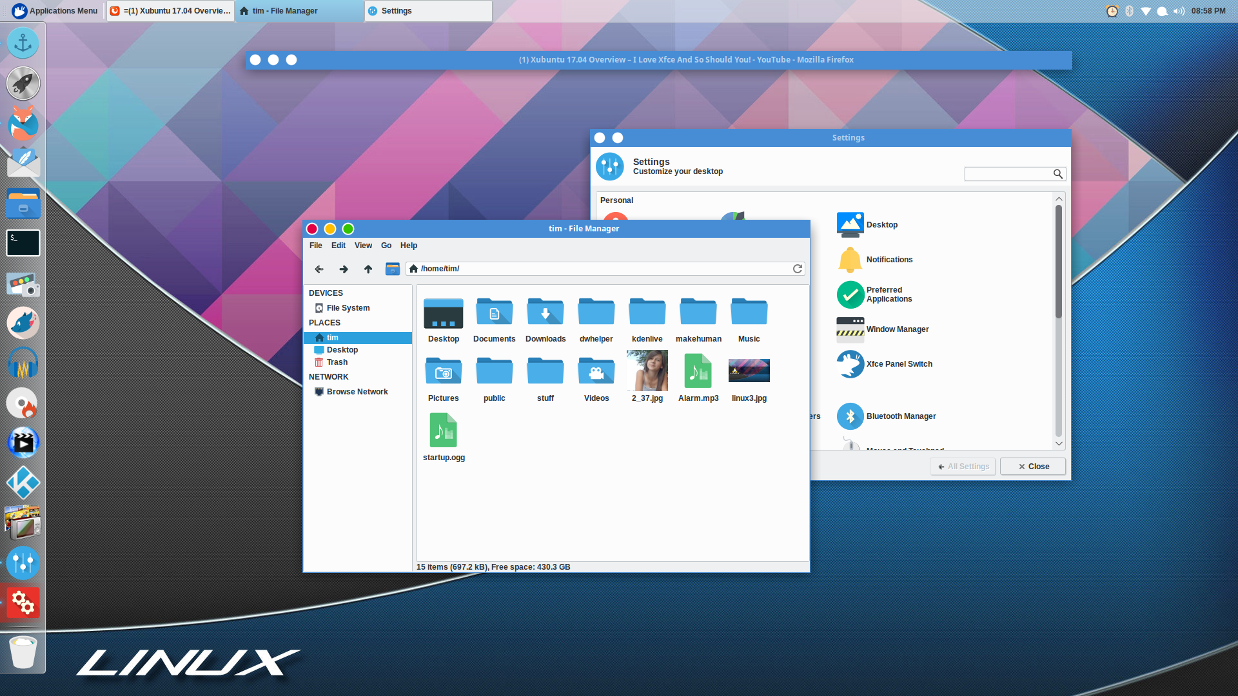Open the screenshot tool in dock
This screenshot has width=1238, height=696.
(x=23, y=284)
